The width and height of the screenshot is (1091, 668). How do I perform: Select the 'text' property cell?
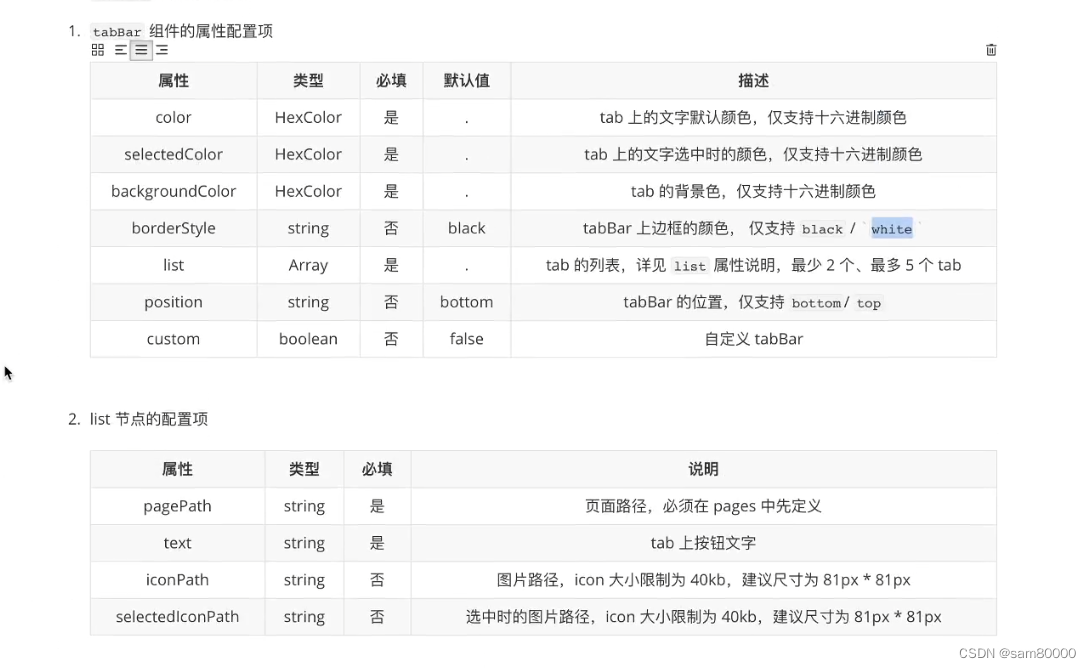point(177,543)
